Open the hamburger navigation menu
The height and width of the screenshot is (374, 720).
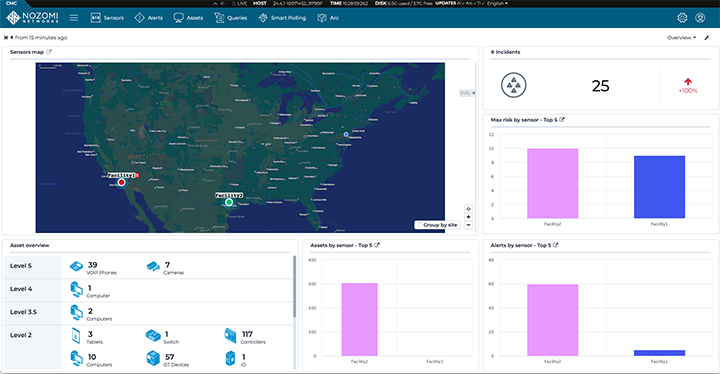73,18
